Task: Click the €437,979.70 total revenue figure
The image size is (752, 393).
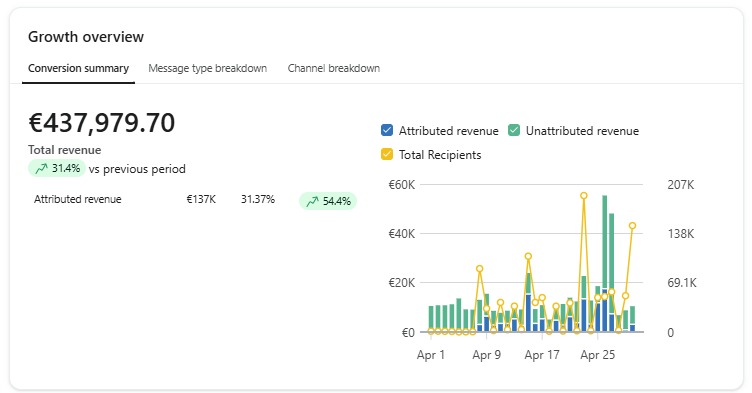Action: tap(102, 123)
